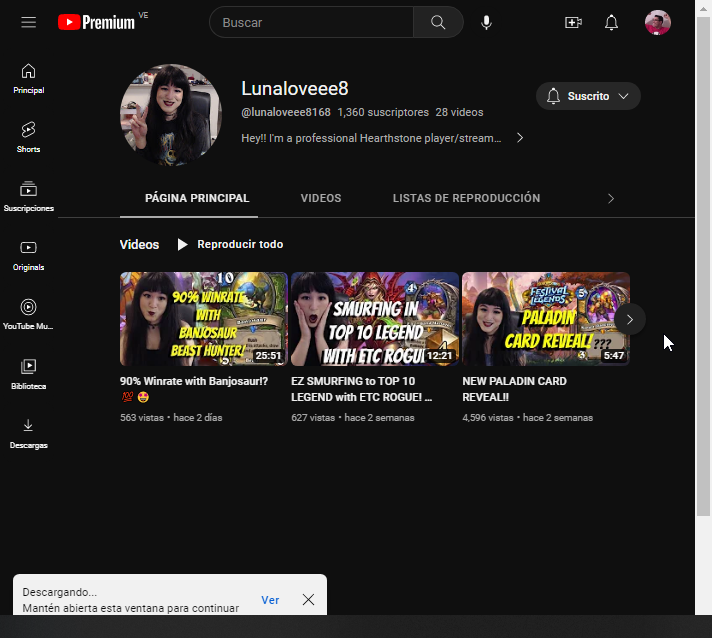Advance video carousel with next arrow
This screenshot has width=712, height=638.
(629, 319)
